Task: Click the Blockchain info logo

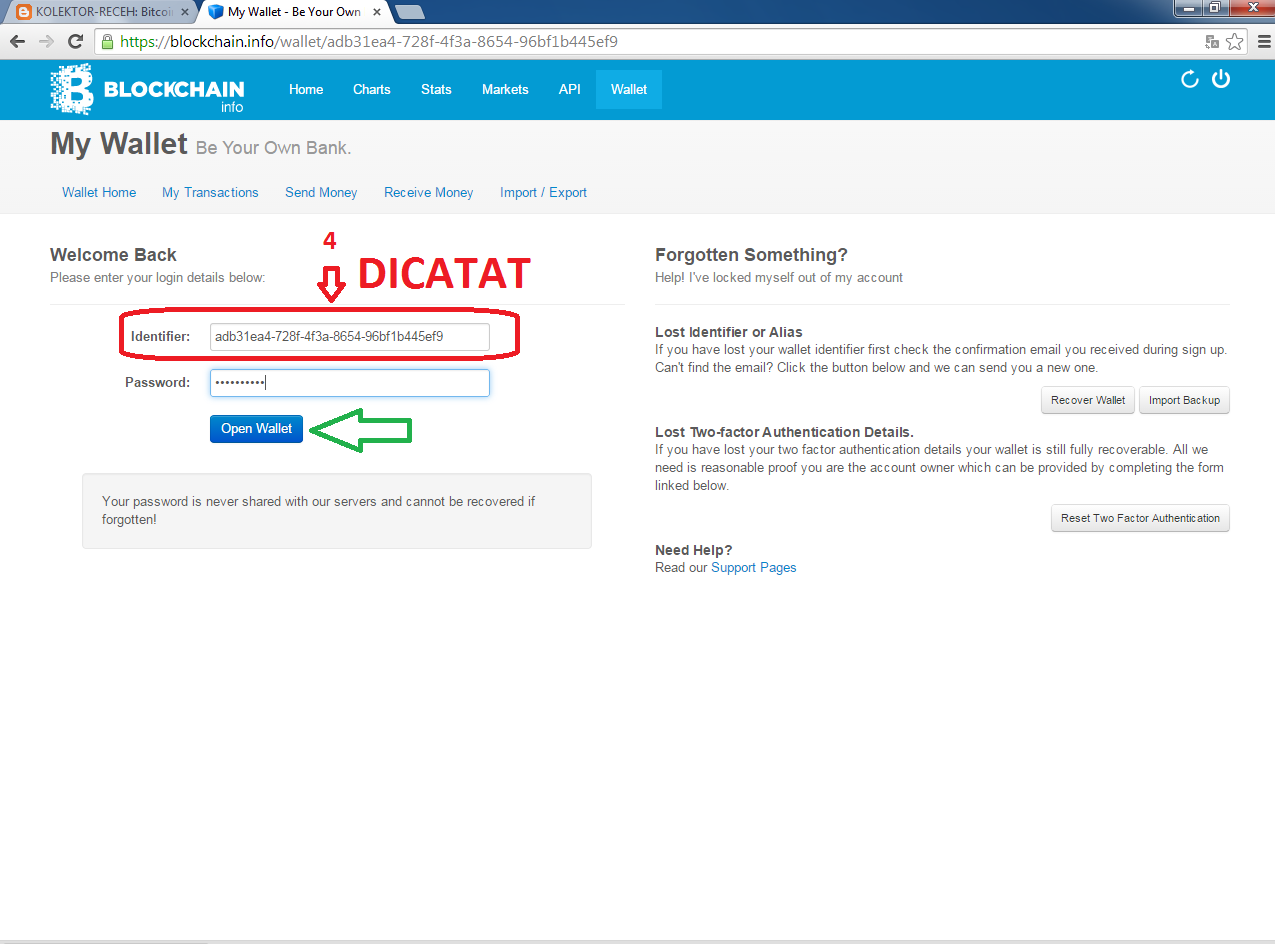Action: click(x=147, y=89)
